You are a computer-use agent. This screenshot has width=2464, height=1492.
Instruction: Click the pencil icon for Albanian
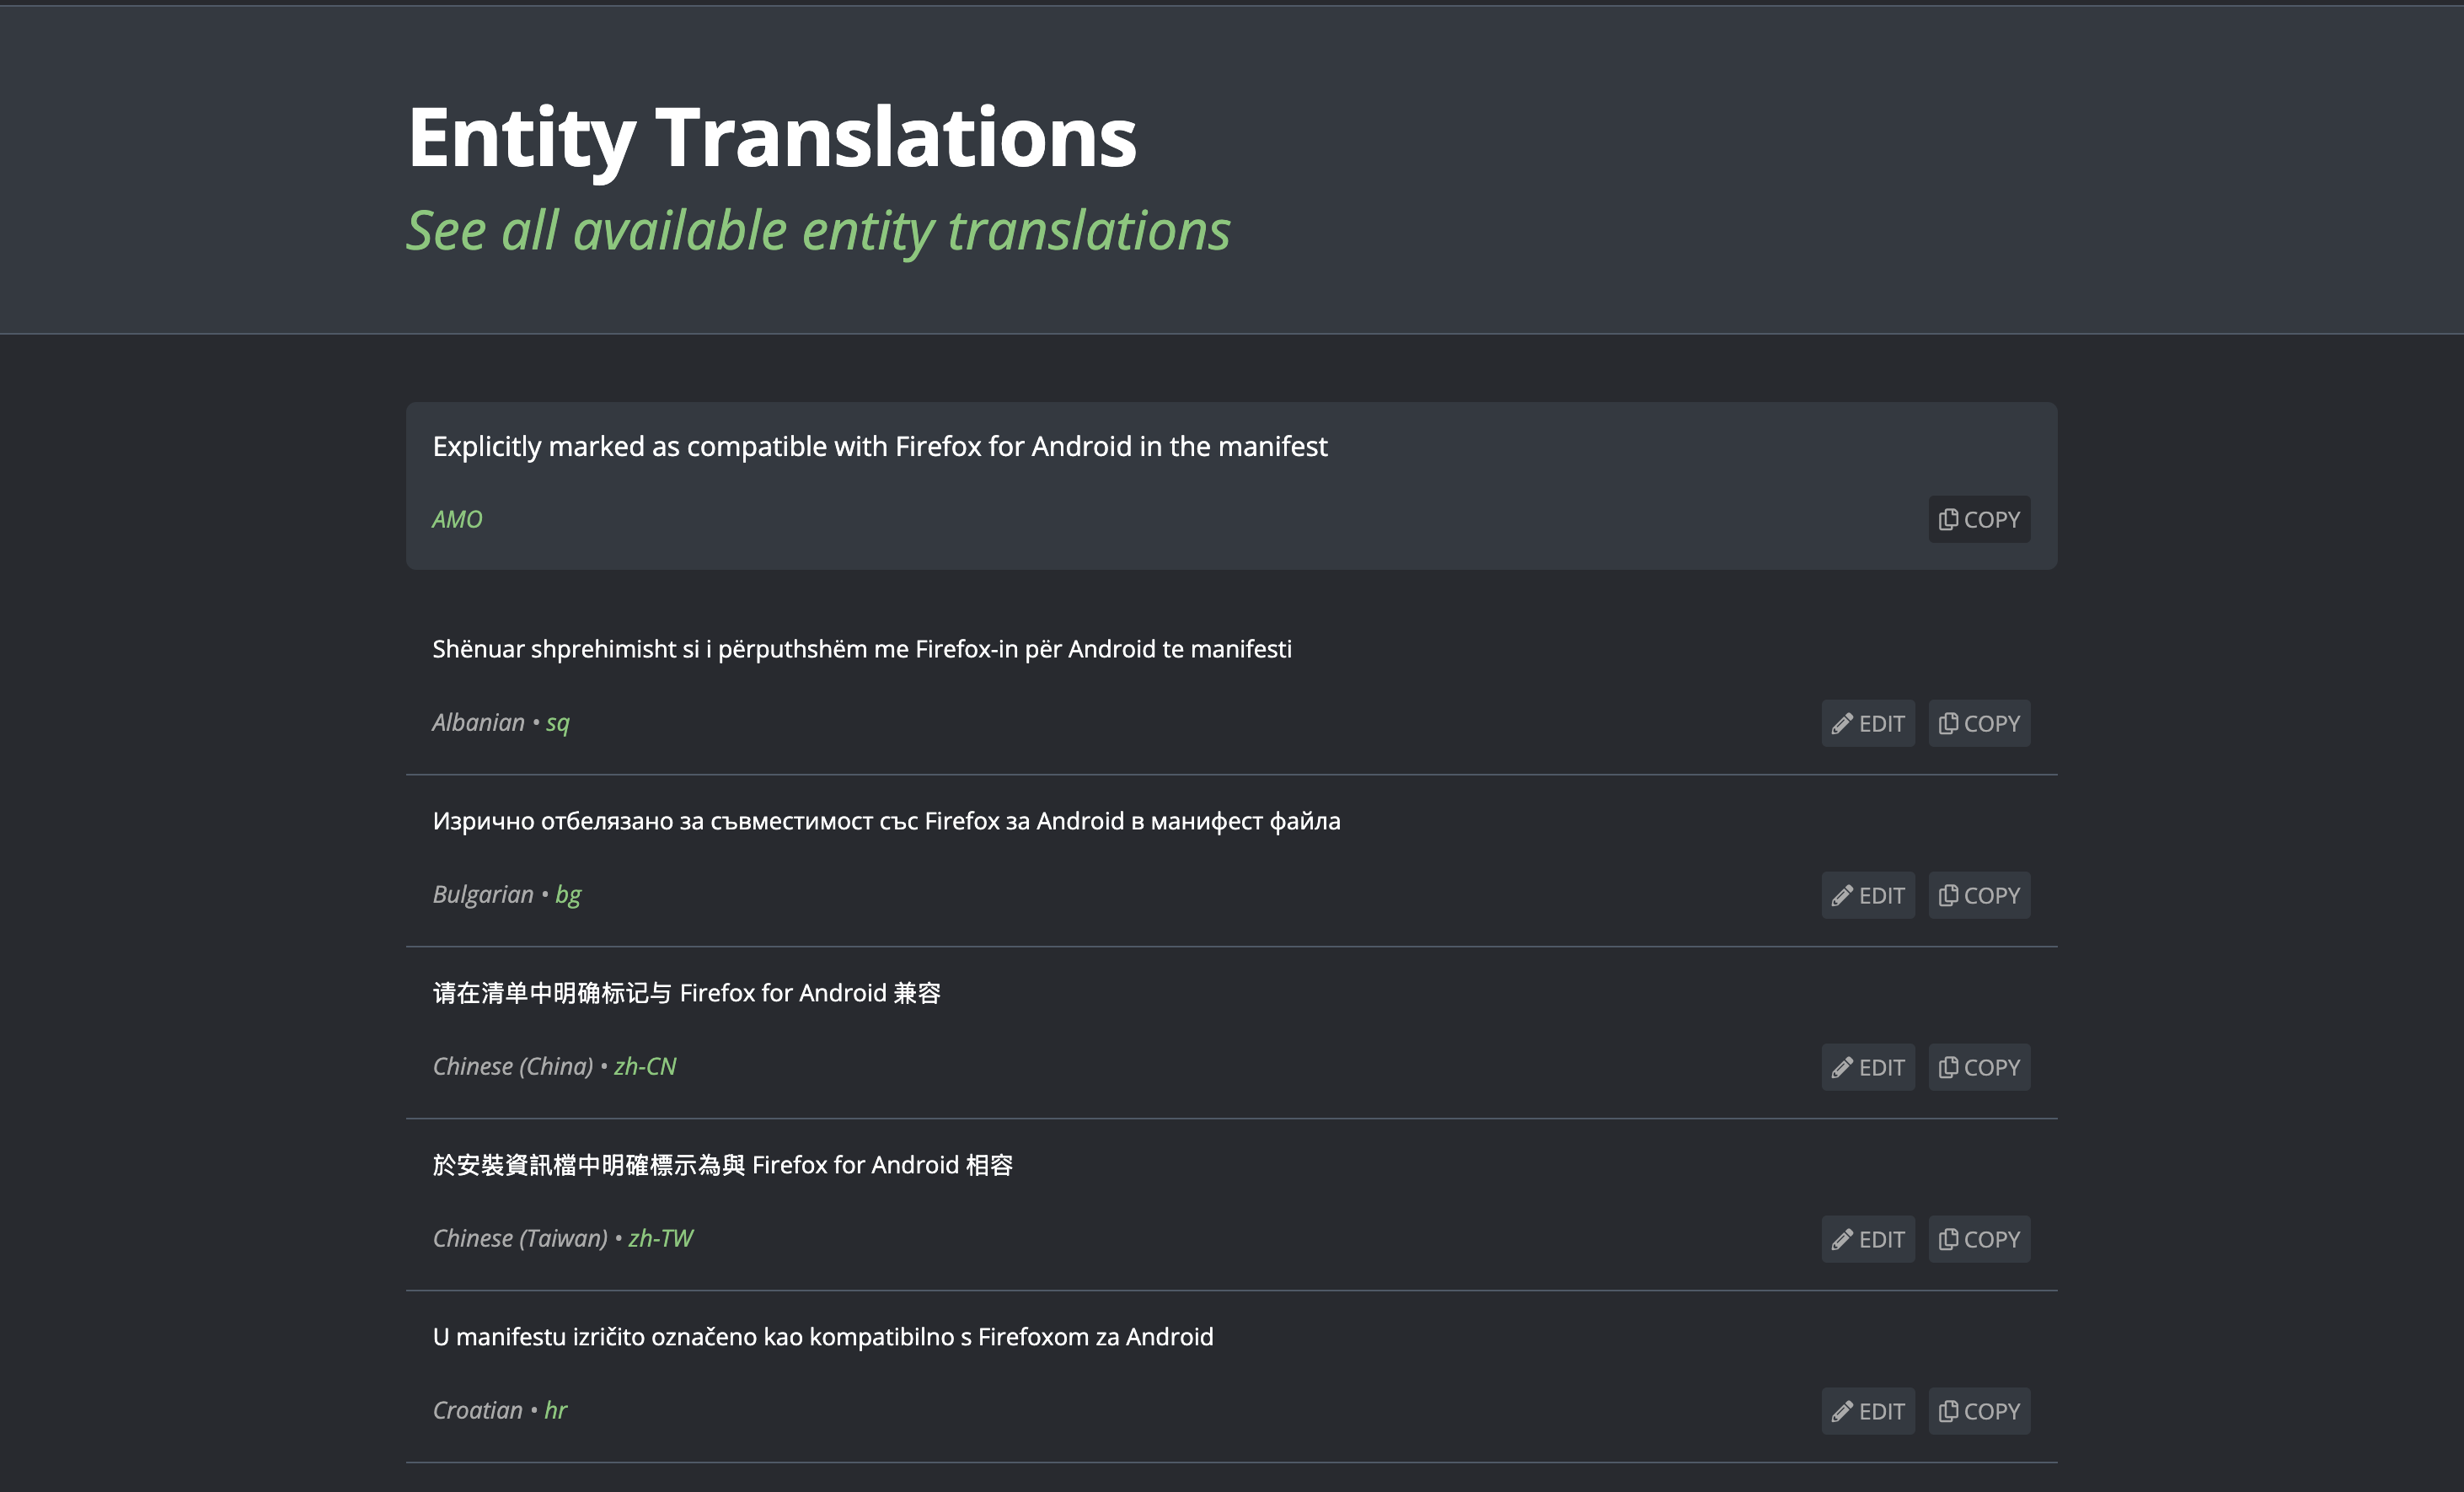[1842, 724]
